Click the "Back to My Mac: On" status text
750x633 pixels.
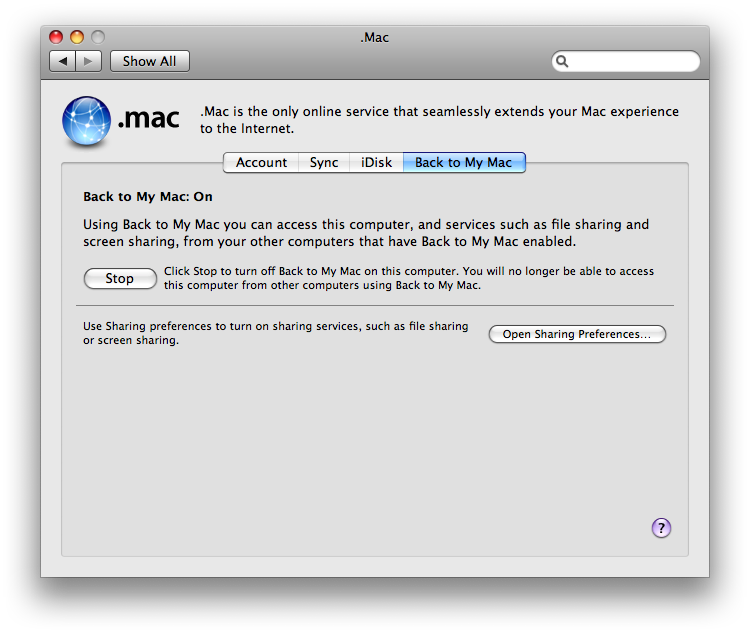pos(148,197)
